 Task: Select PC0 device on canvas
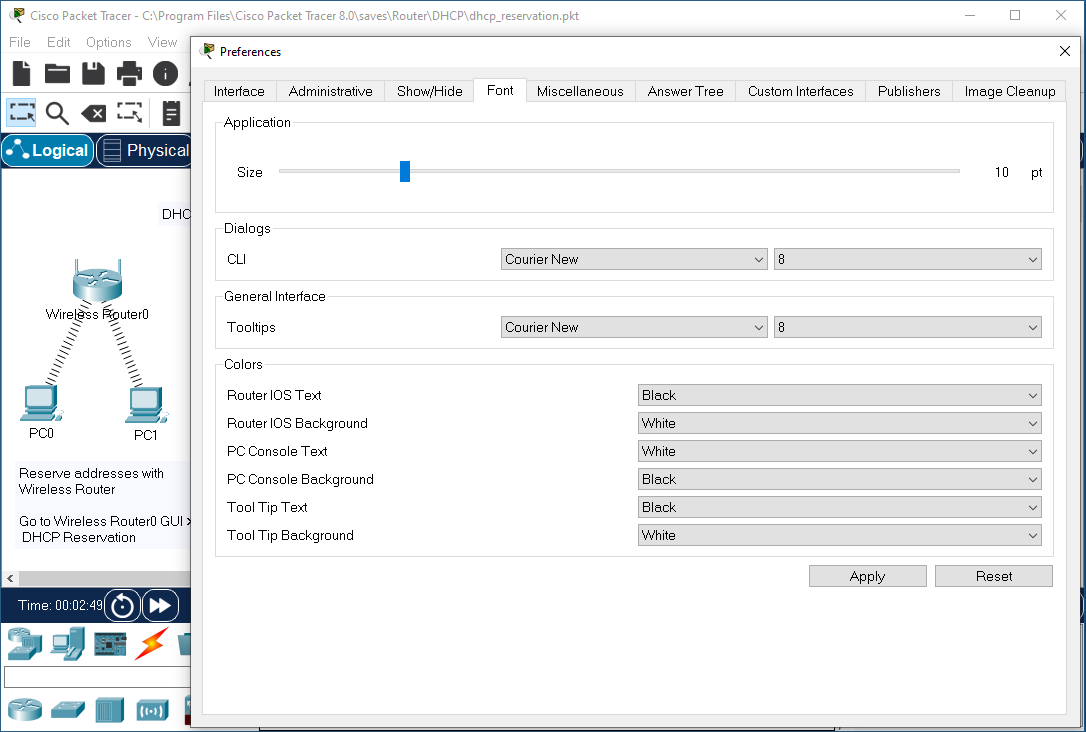(x=42, y=403)
